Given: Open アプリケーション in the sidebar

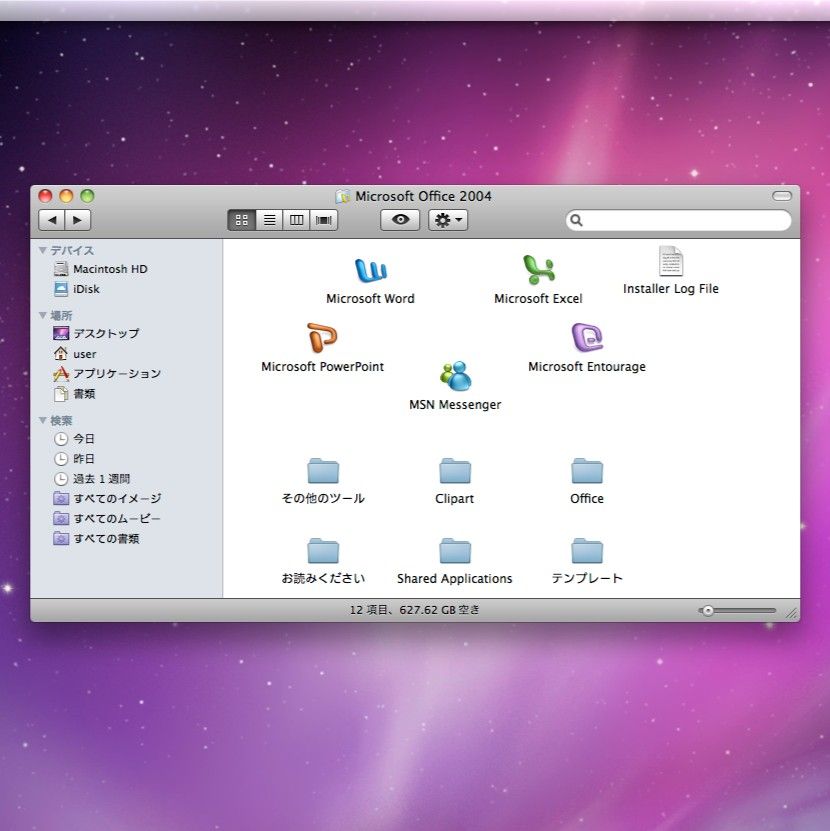Looking at the screenshot, I should point(107,374).
